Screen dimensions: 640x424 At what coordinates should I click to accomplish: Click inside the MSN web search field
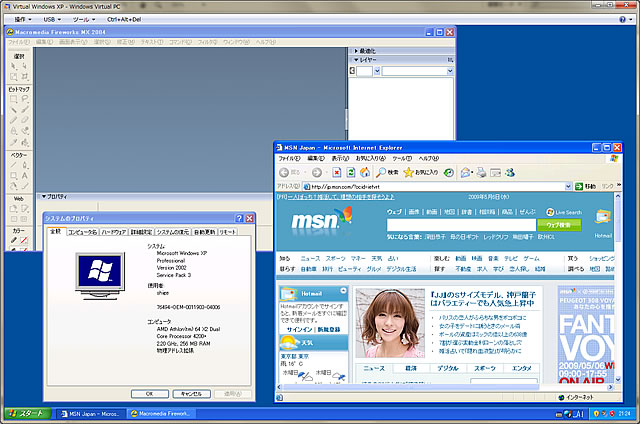click(461, 225)
